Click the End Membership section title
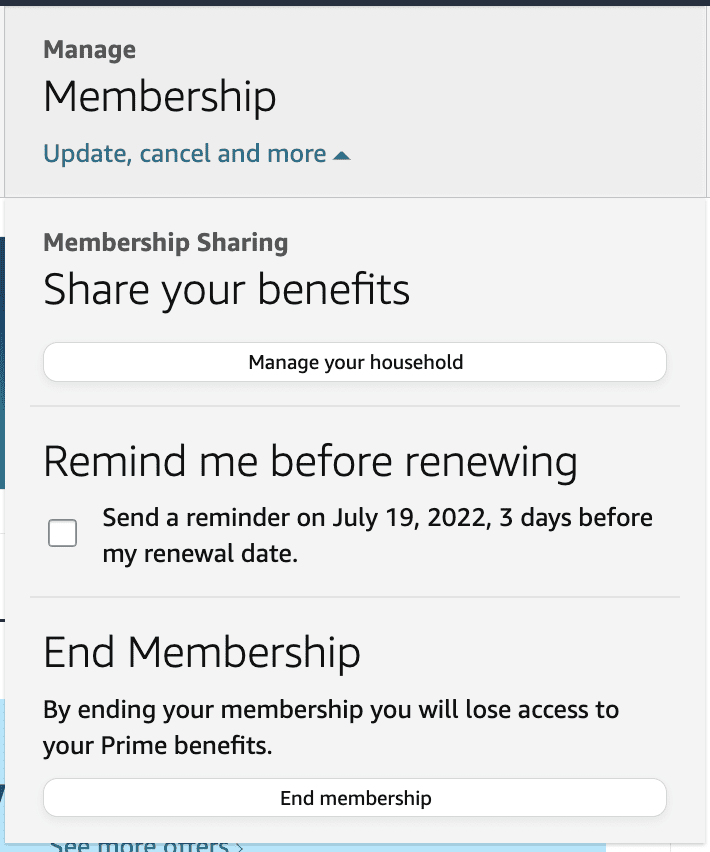The height and width of the screenshot is (852, 710). (202, 652)
